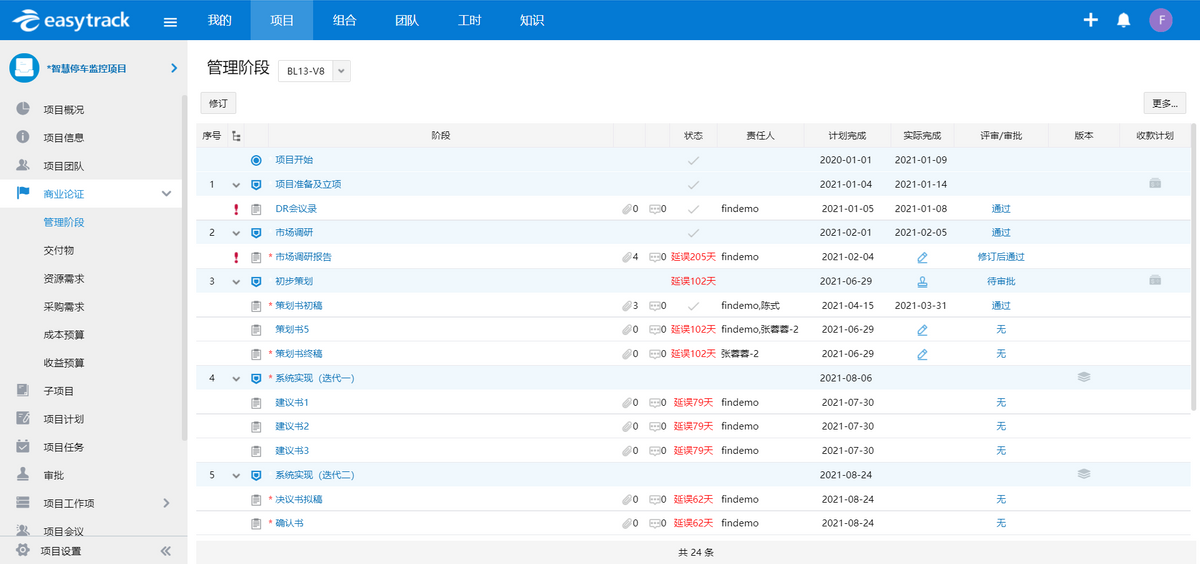Expand project switcher arrow next to 智慧停车监控项目
Image resolution: width=1200 pixels, height=564 pixels.
click(x=174, y=68)
